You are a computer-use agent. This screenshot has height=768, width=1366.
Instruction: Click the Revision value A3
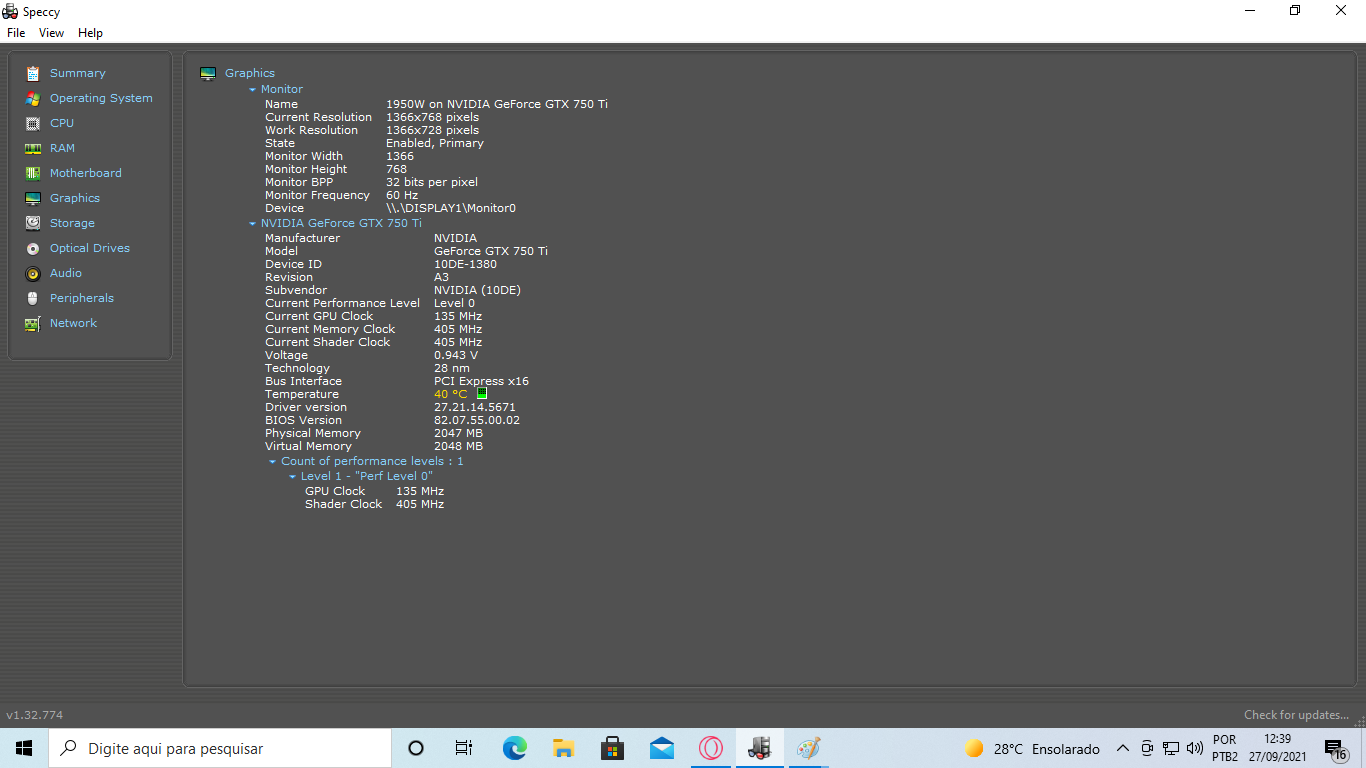tap(442, 277)
